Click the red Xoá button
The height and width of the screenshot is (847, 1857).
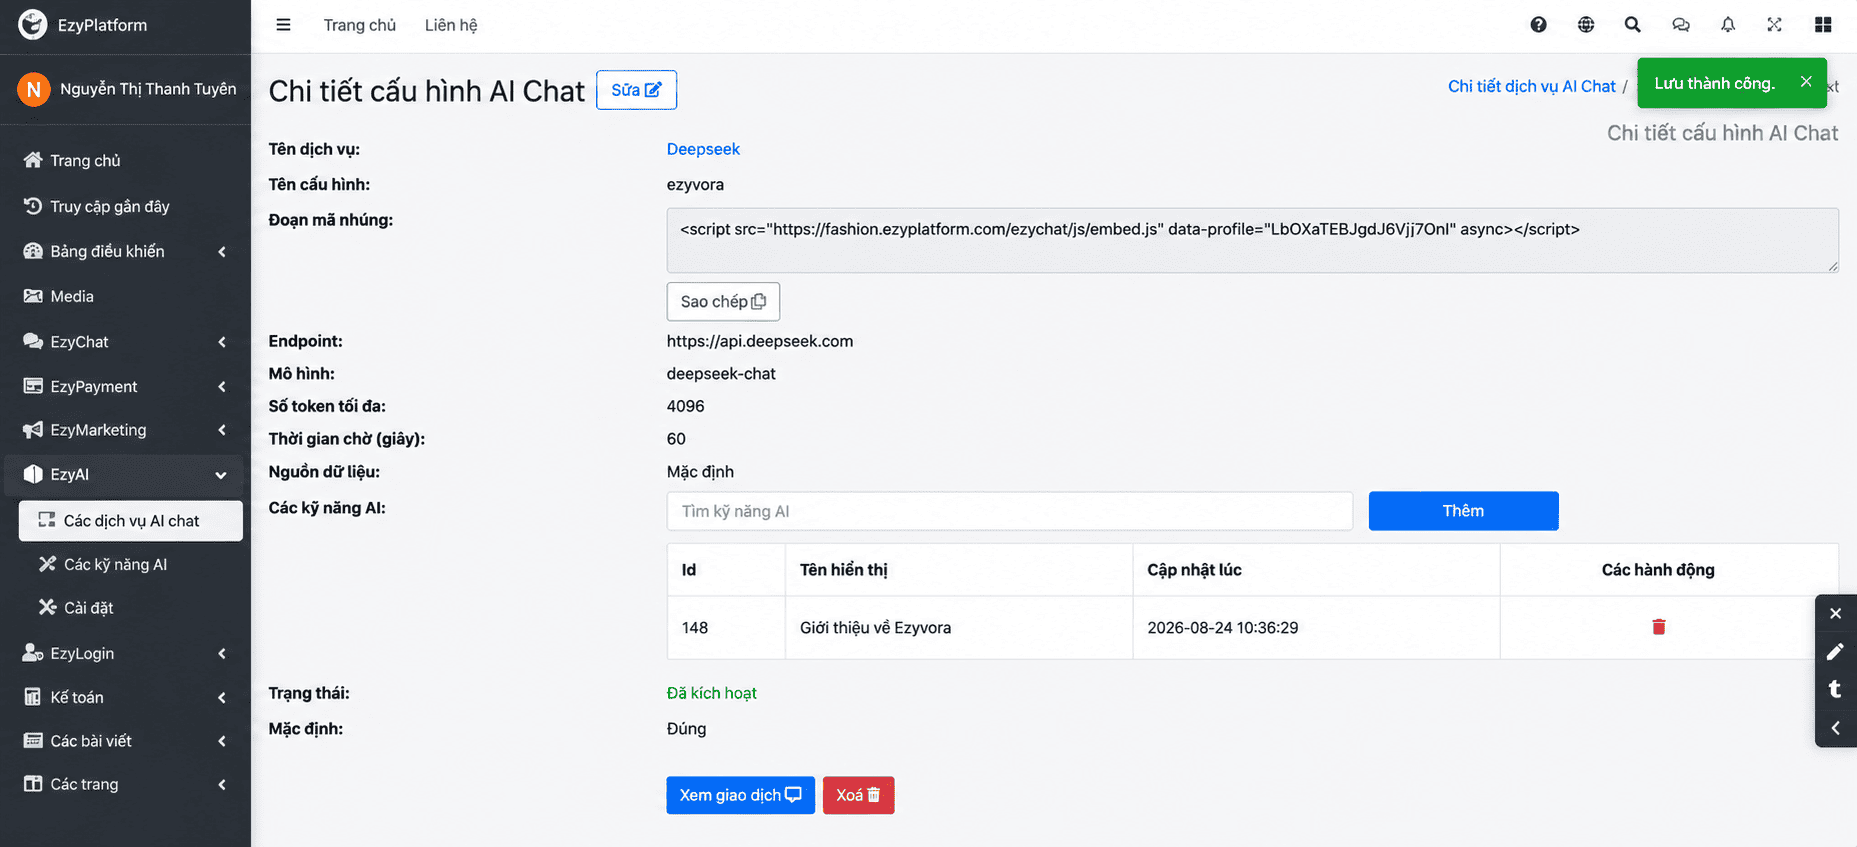coord(858,795)
